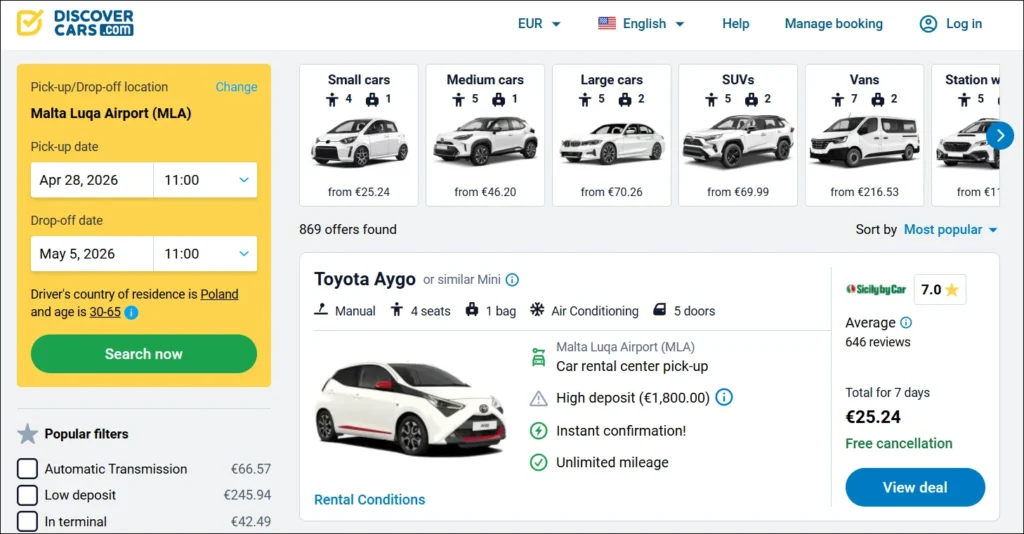Click the Manual gearbox icon
1024x534 pixels.
(x=321, y=309)
